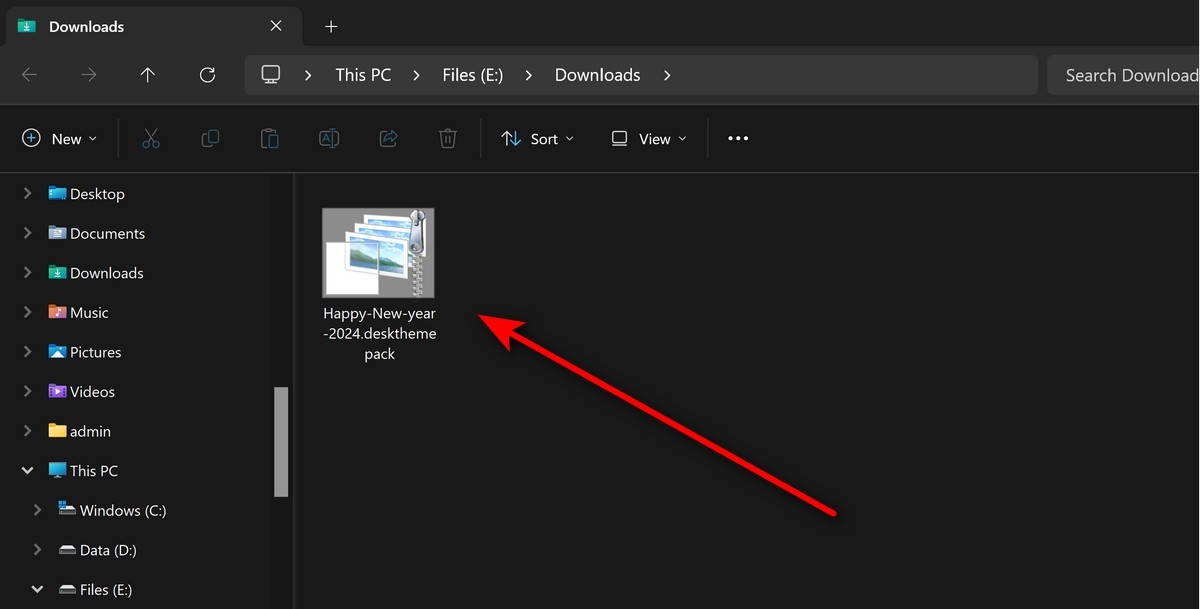Click the Cut scissors icon
This screenshot has width=1200, height=609.
pyautogui.click(x=151, y=139)
